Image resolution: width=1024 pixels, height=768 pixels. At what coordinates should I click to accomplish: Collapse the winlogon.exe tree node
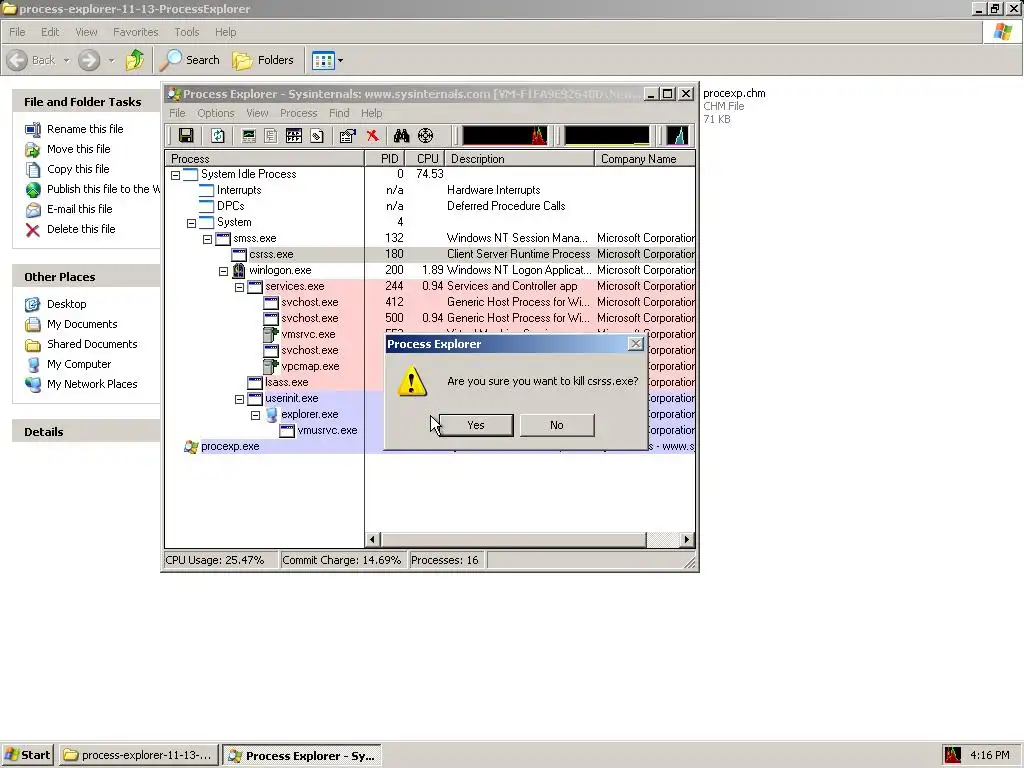coord(223,271)
